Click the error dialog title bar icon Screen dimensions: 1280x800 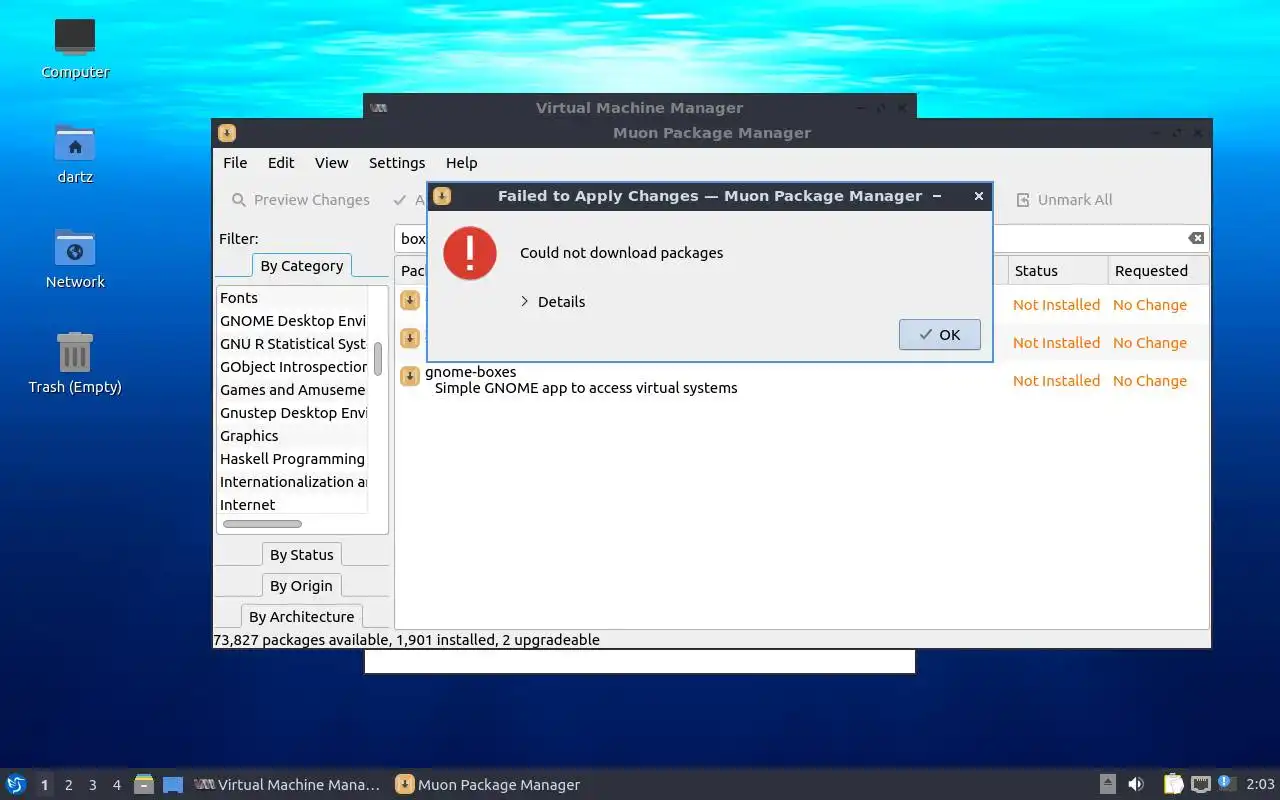[442, 196]
